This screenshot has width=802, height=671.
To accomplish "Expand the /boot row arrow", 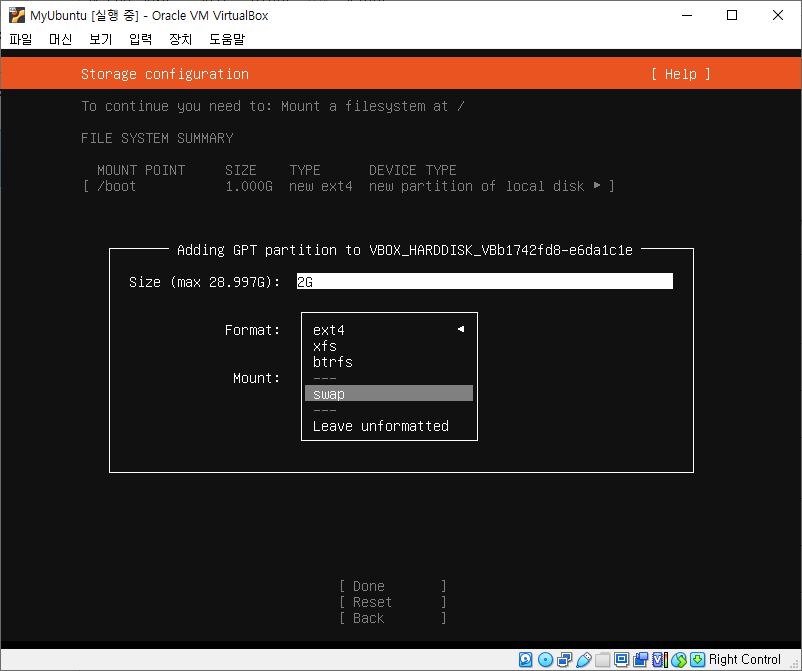I will tap(597, 185).
